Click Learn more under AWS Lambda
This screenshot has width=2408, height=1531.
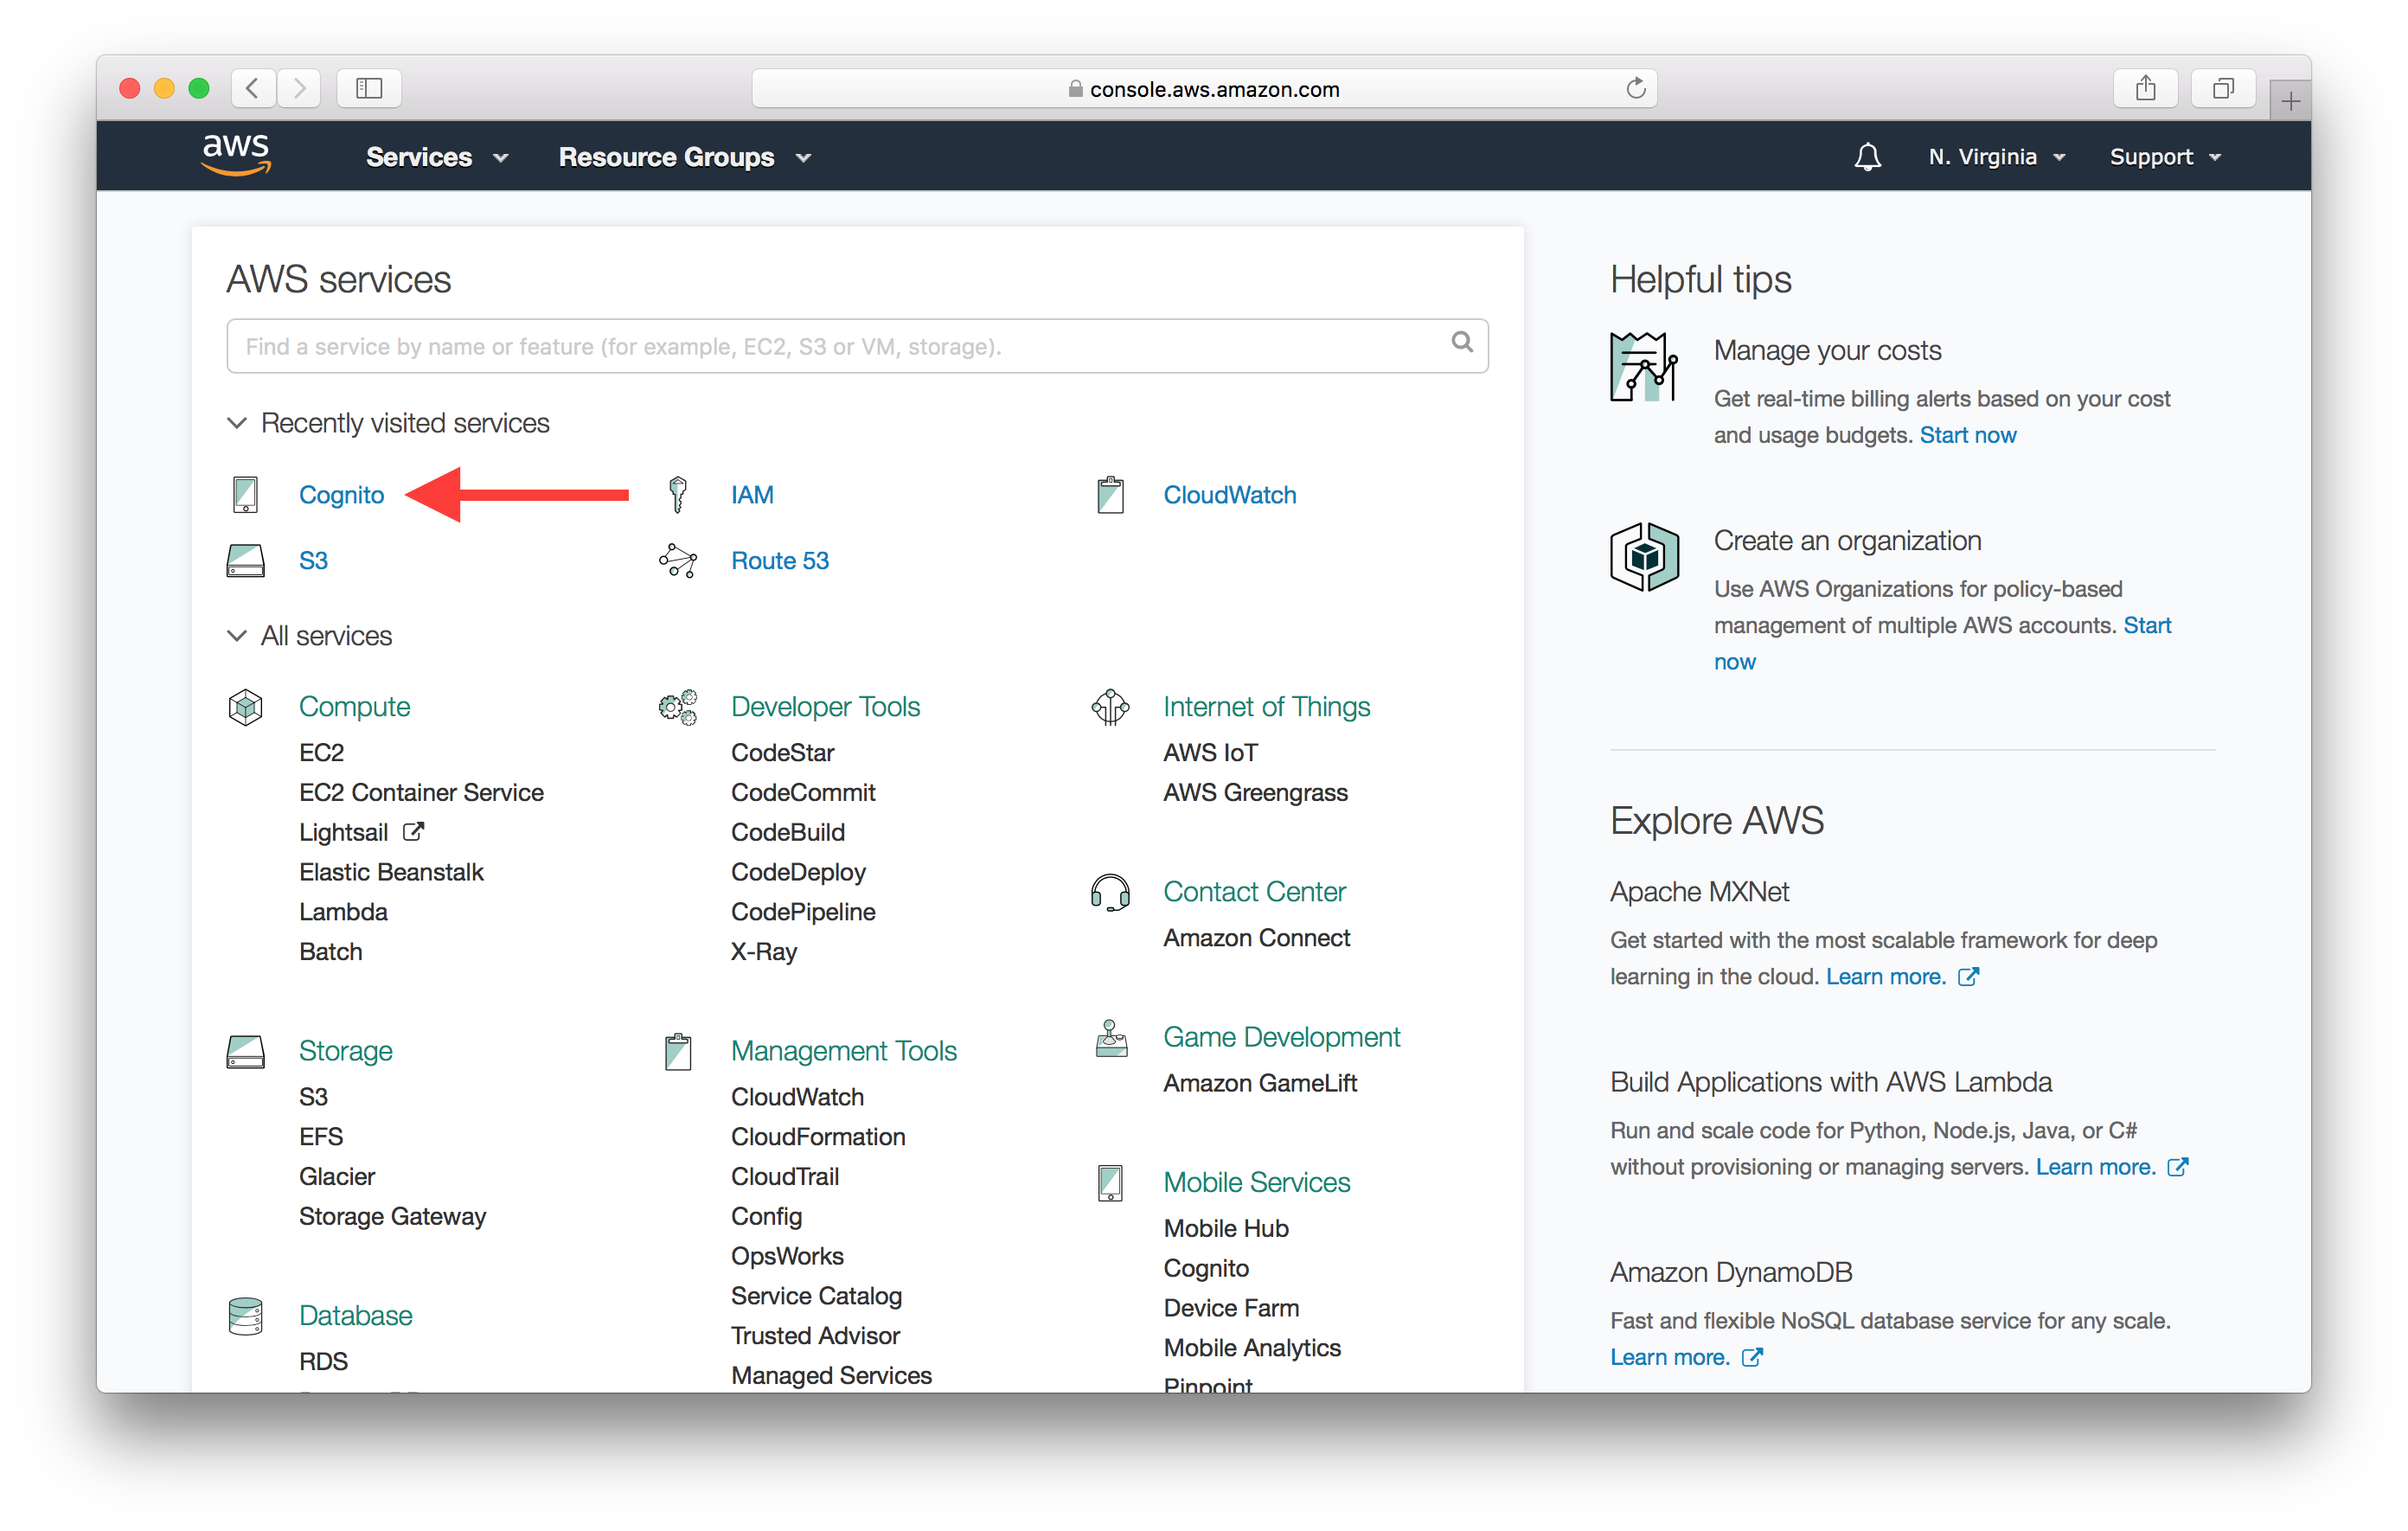click(2095, 1167)
